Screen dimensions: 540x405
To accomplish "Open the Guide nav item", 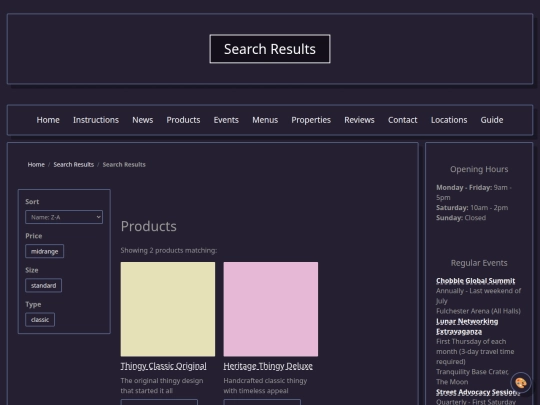I will coord(492,120).
